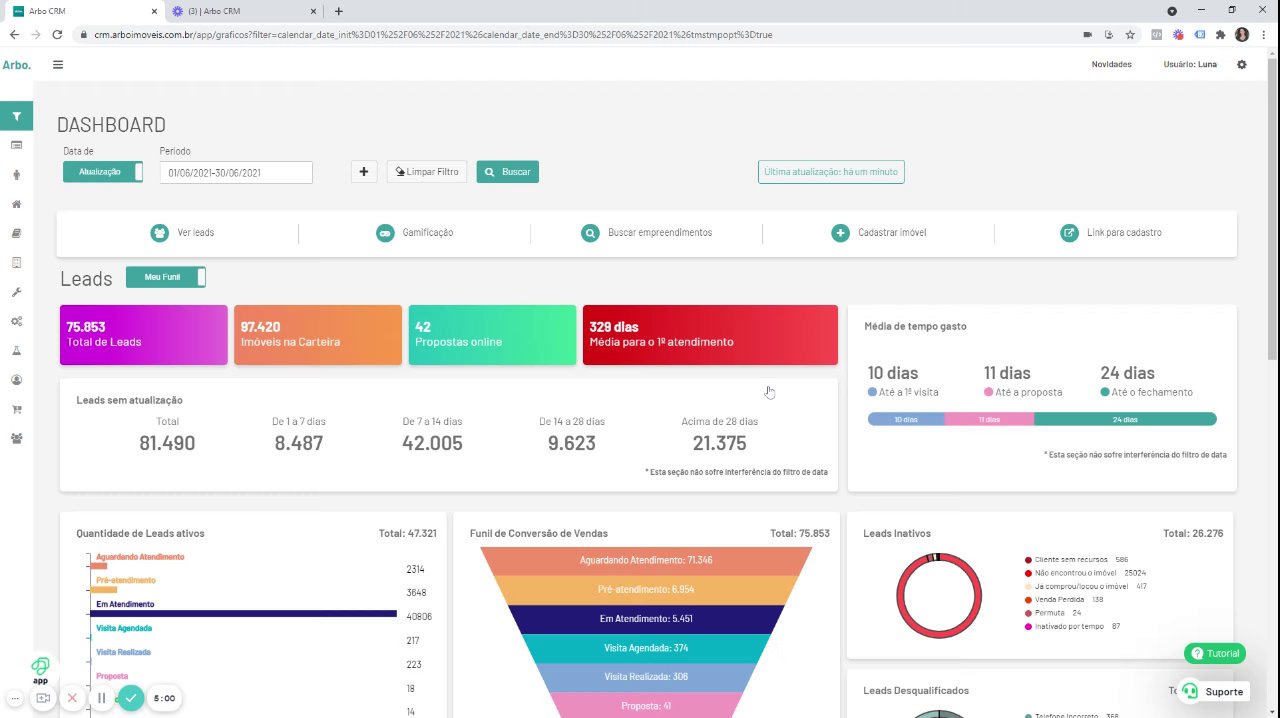This screenshot has width=1280, height=718.
Task: Open the gears icon in left sidebar
Action: 16,321
